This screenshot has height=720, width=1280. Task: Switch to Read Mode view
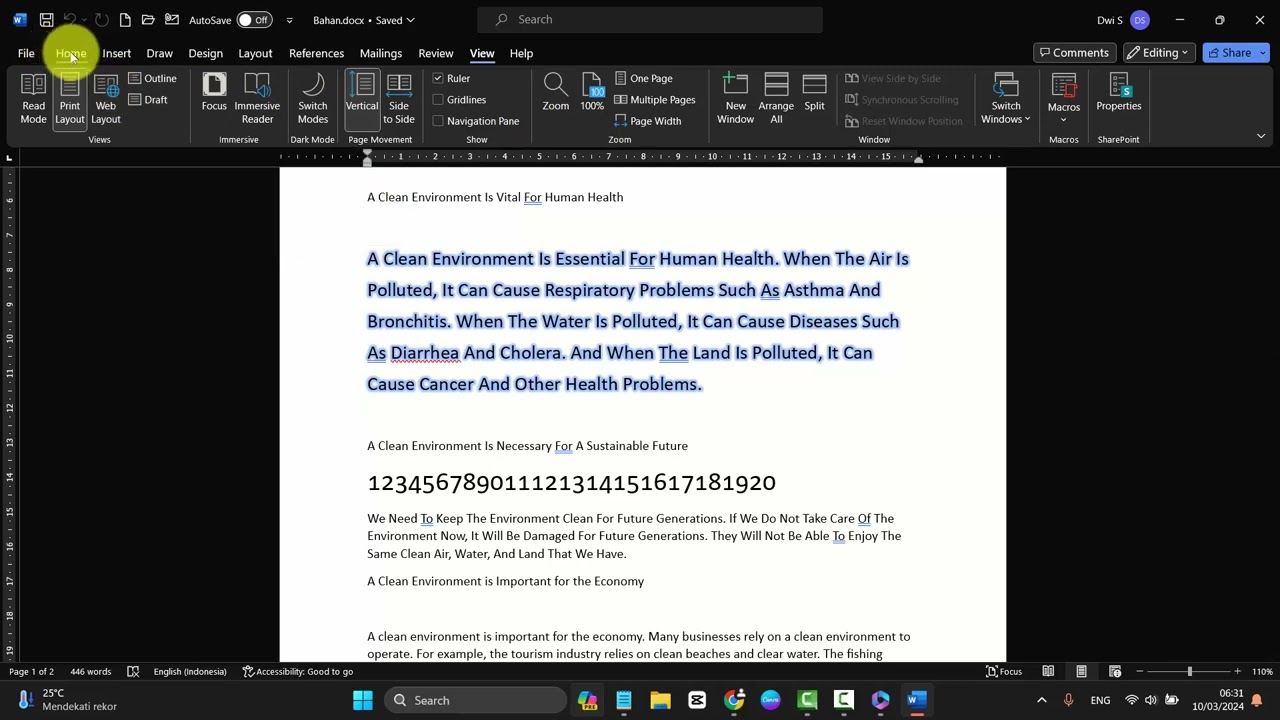coord(33,99)
